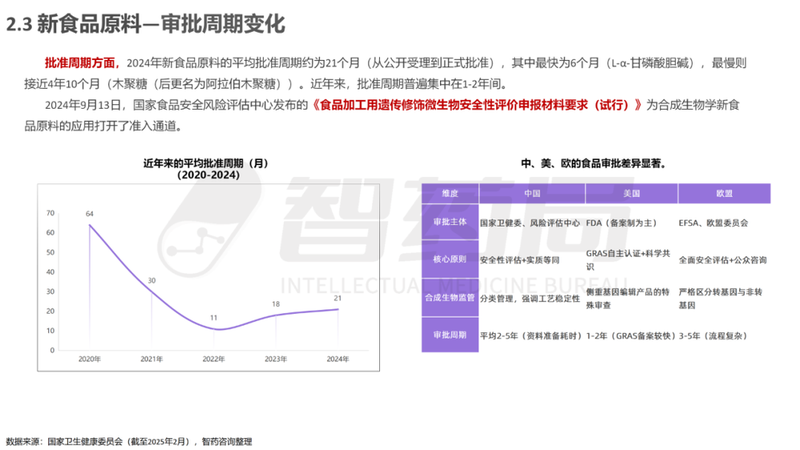800x450 pixels.
Task: Click the row header 合成生物监管
Action: coord(450,297)
